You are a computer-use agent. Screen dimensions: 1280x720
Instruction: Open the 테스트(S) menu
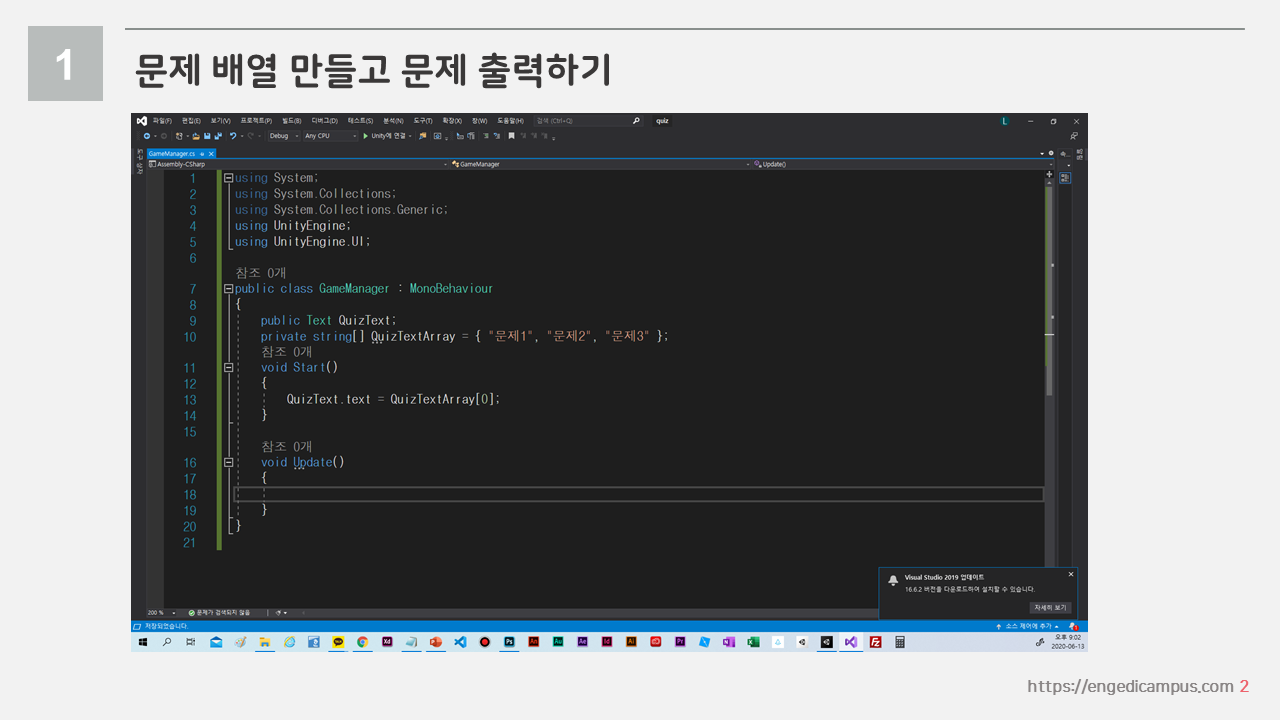click(x=360, y=121)
